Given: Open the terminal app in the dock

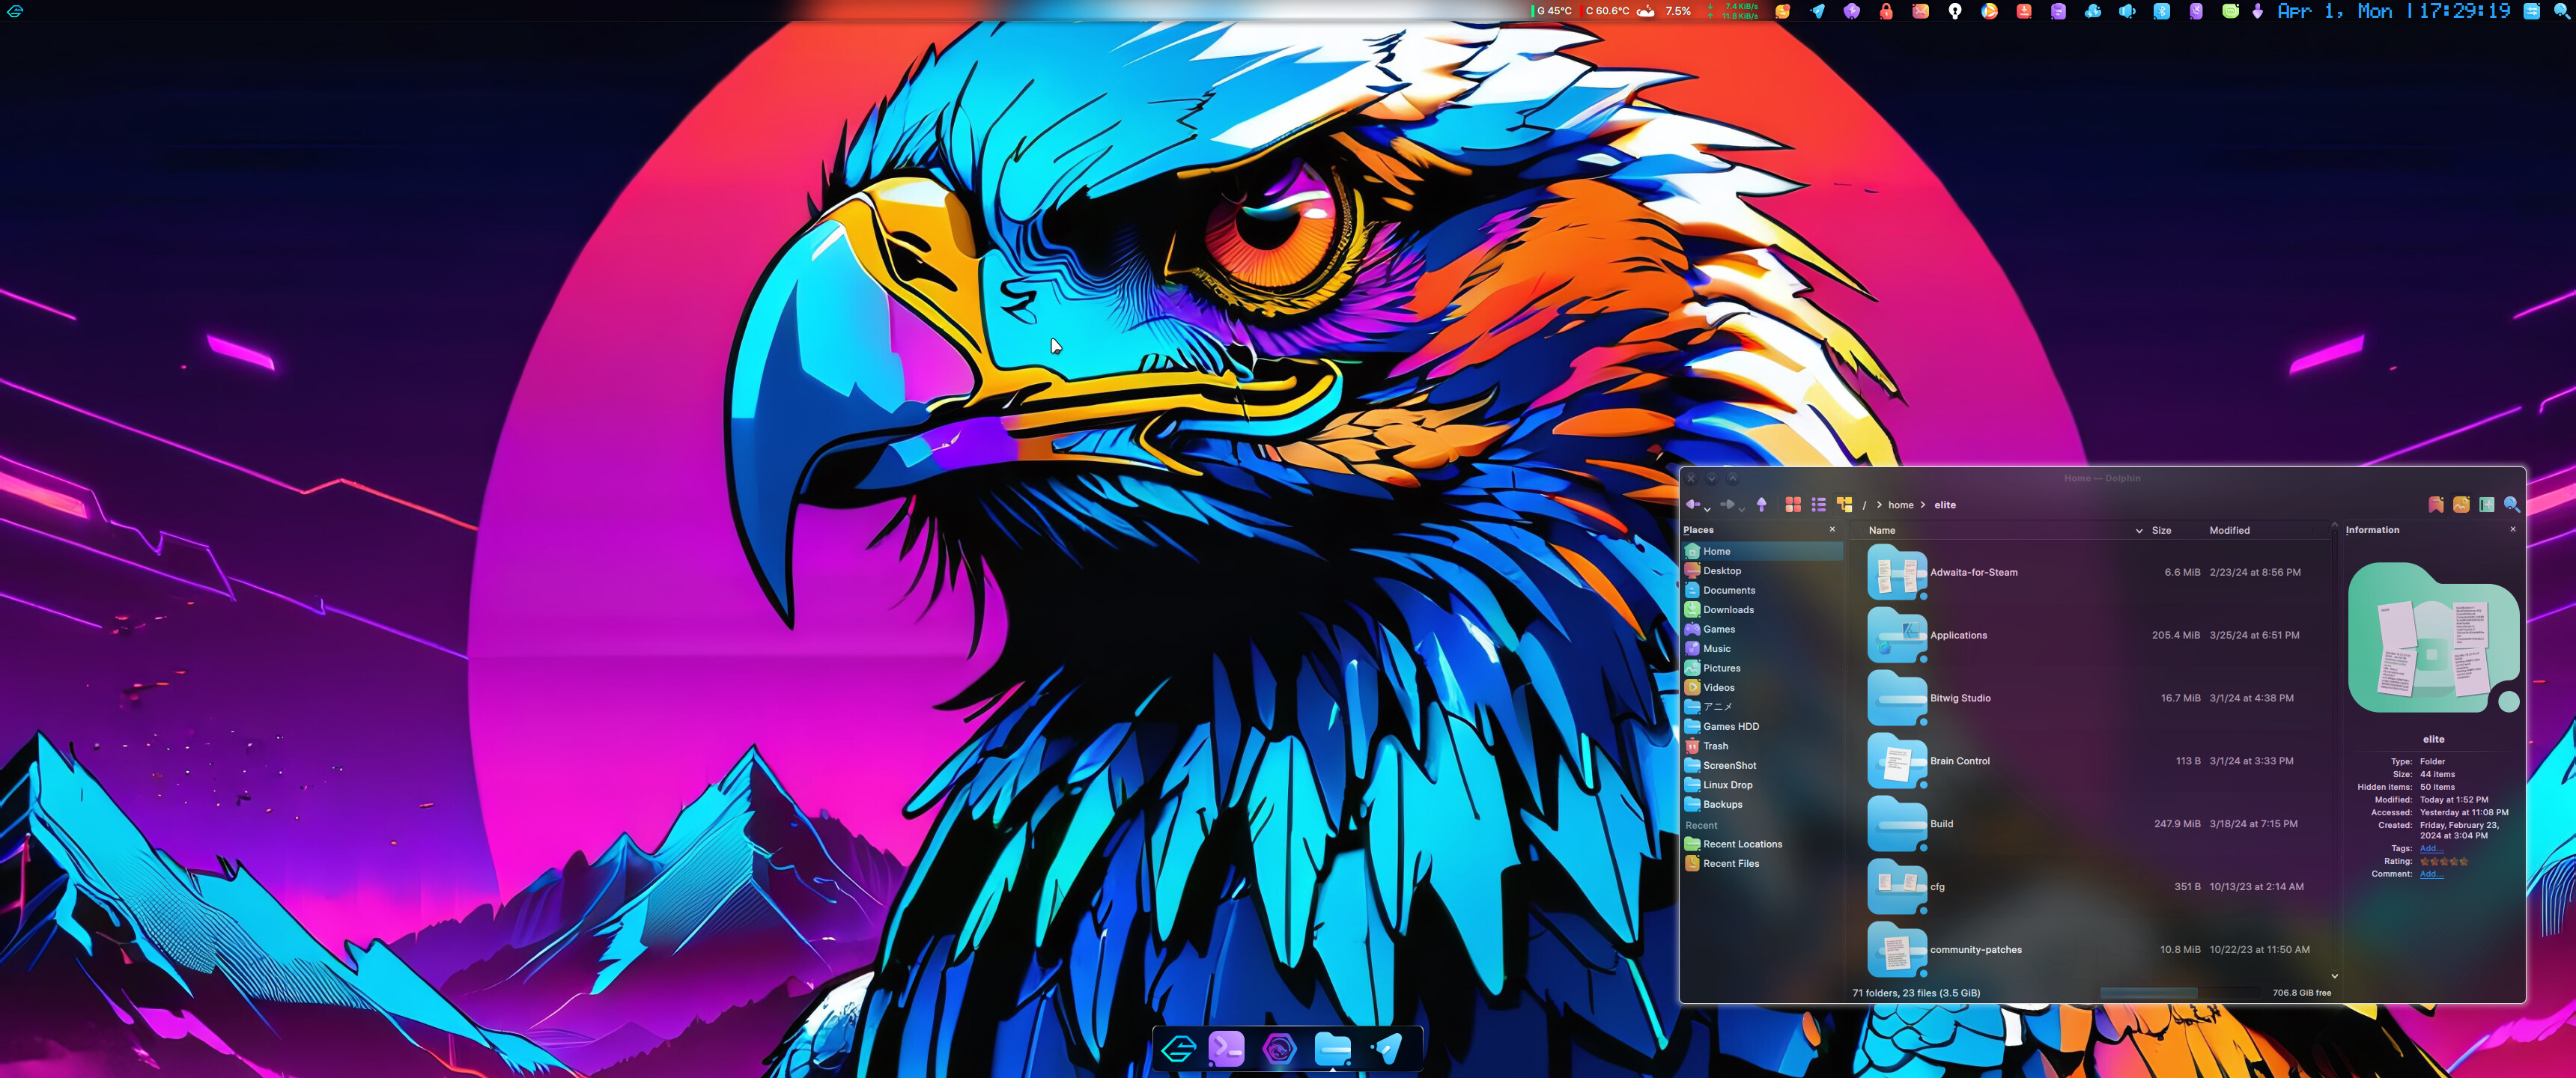Looking at the screenshot, I should tap(1227, 1048).
